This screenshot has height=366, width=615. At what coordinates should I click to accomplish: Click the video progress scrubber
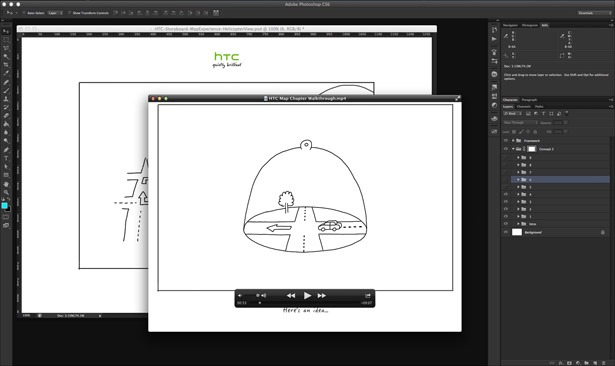(260, 303)
